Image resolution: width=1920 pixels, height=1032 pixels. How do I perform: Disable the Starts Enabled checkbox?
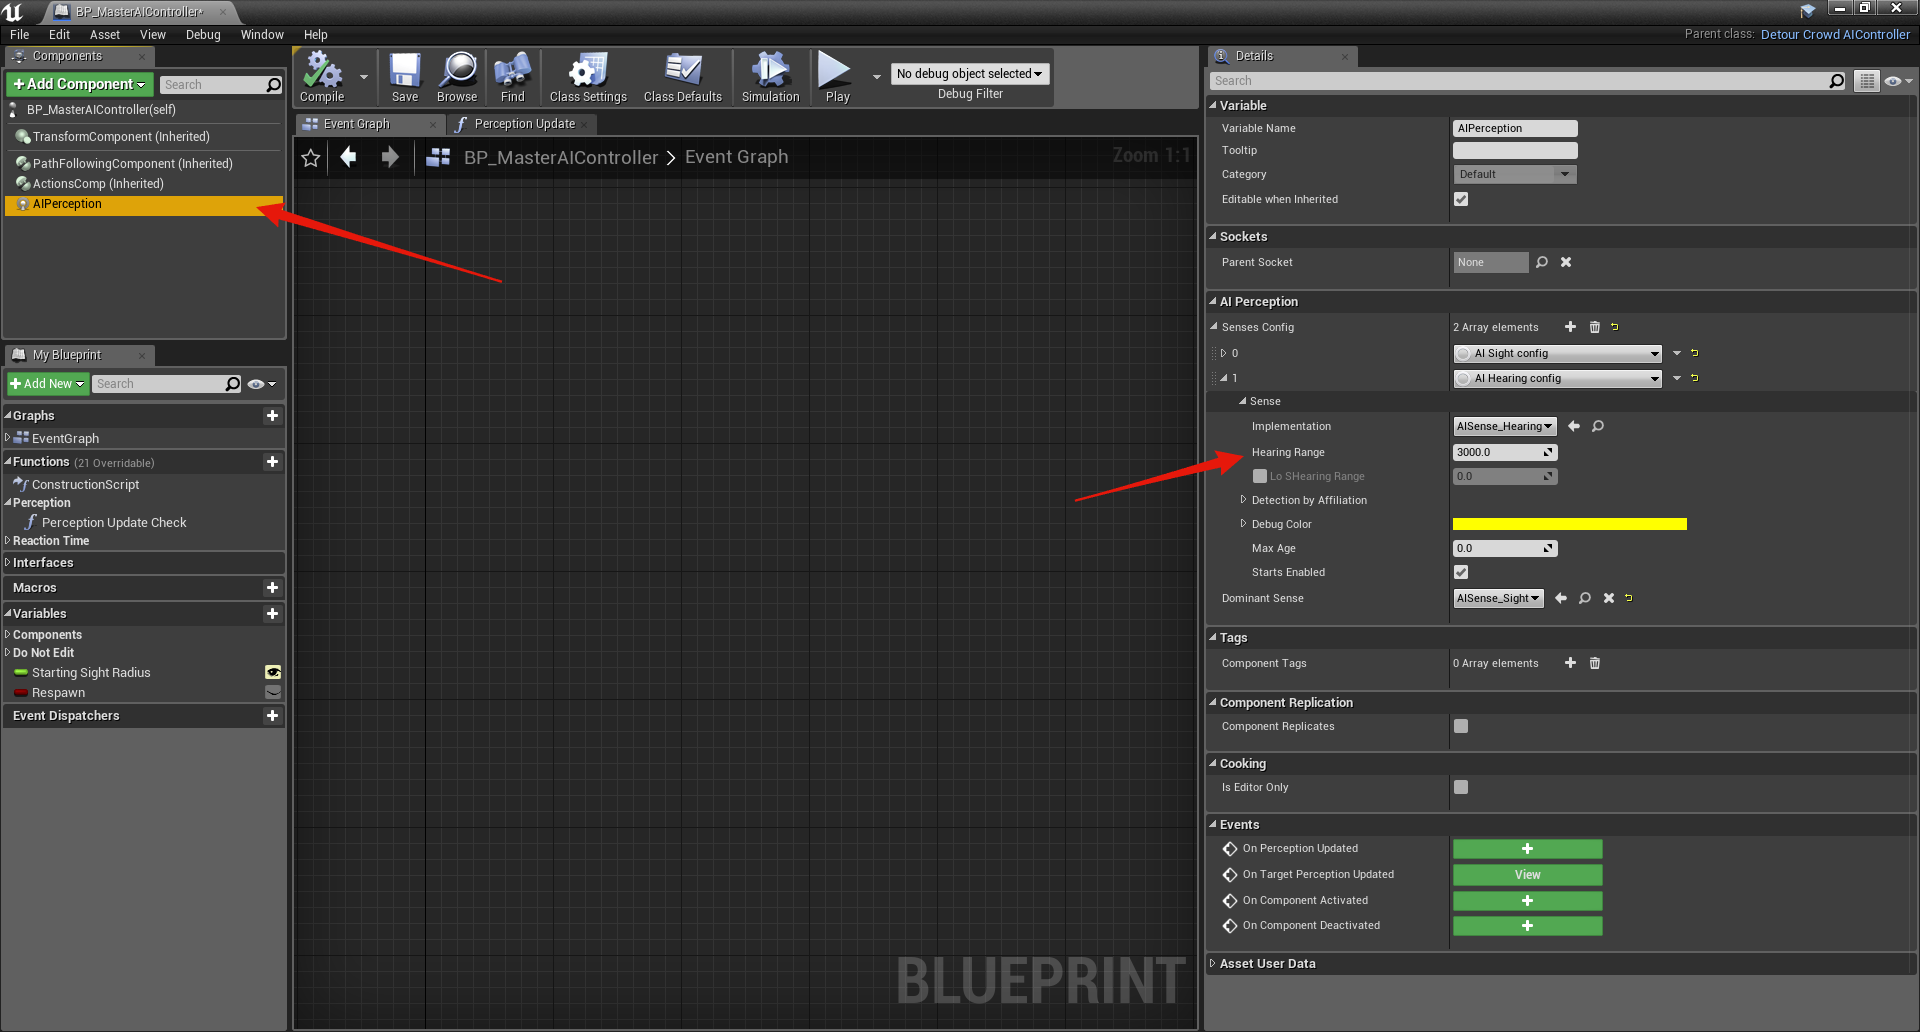tap(1461, 572)
